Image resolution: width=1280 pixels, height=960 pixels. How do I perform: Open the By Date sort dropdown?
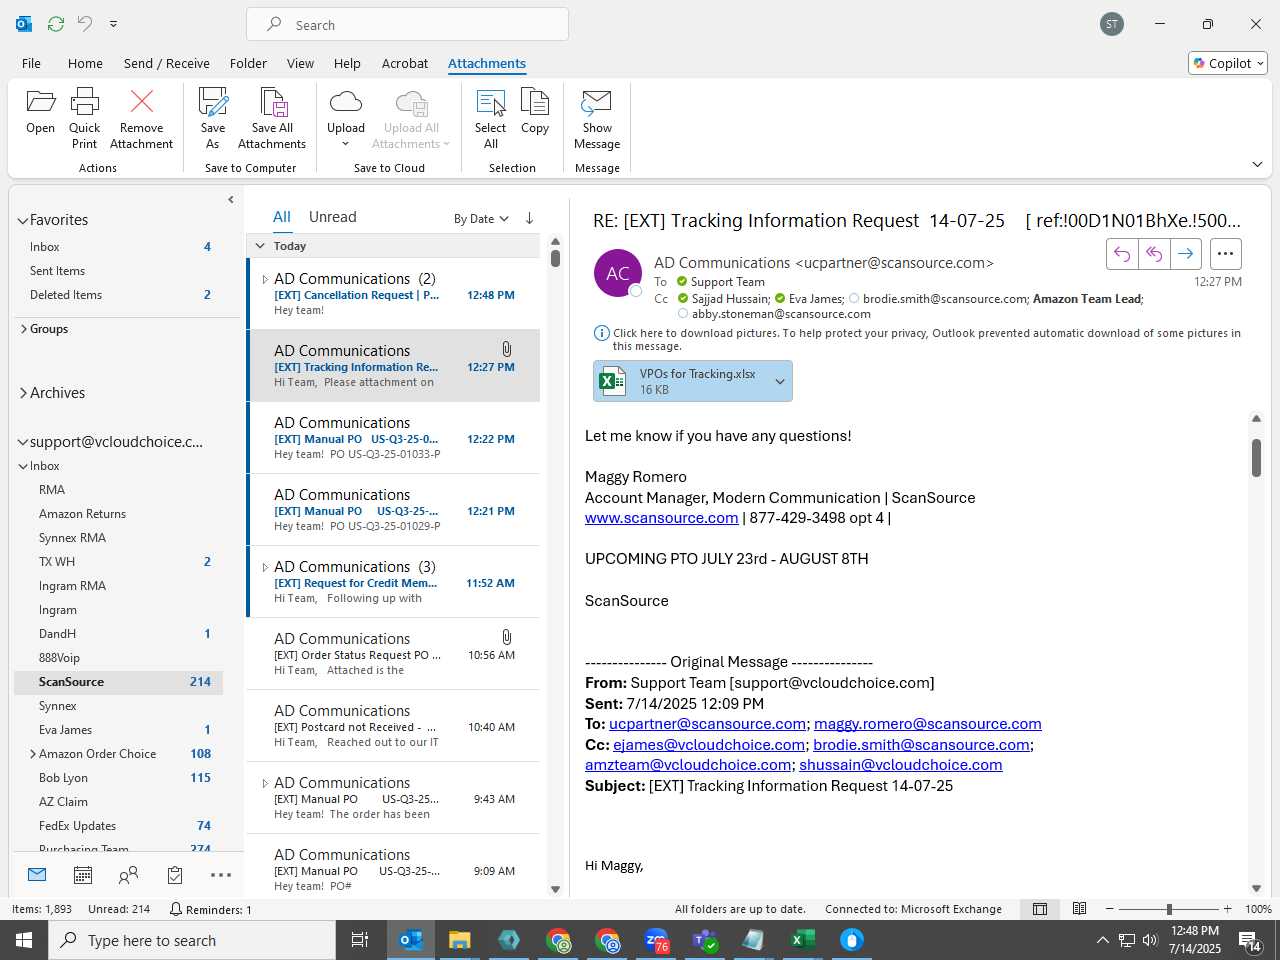pyautogui.click(x=481, y=218)
